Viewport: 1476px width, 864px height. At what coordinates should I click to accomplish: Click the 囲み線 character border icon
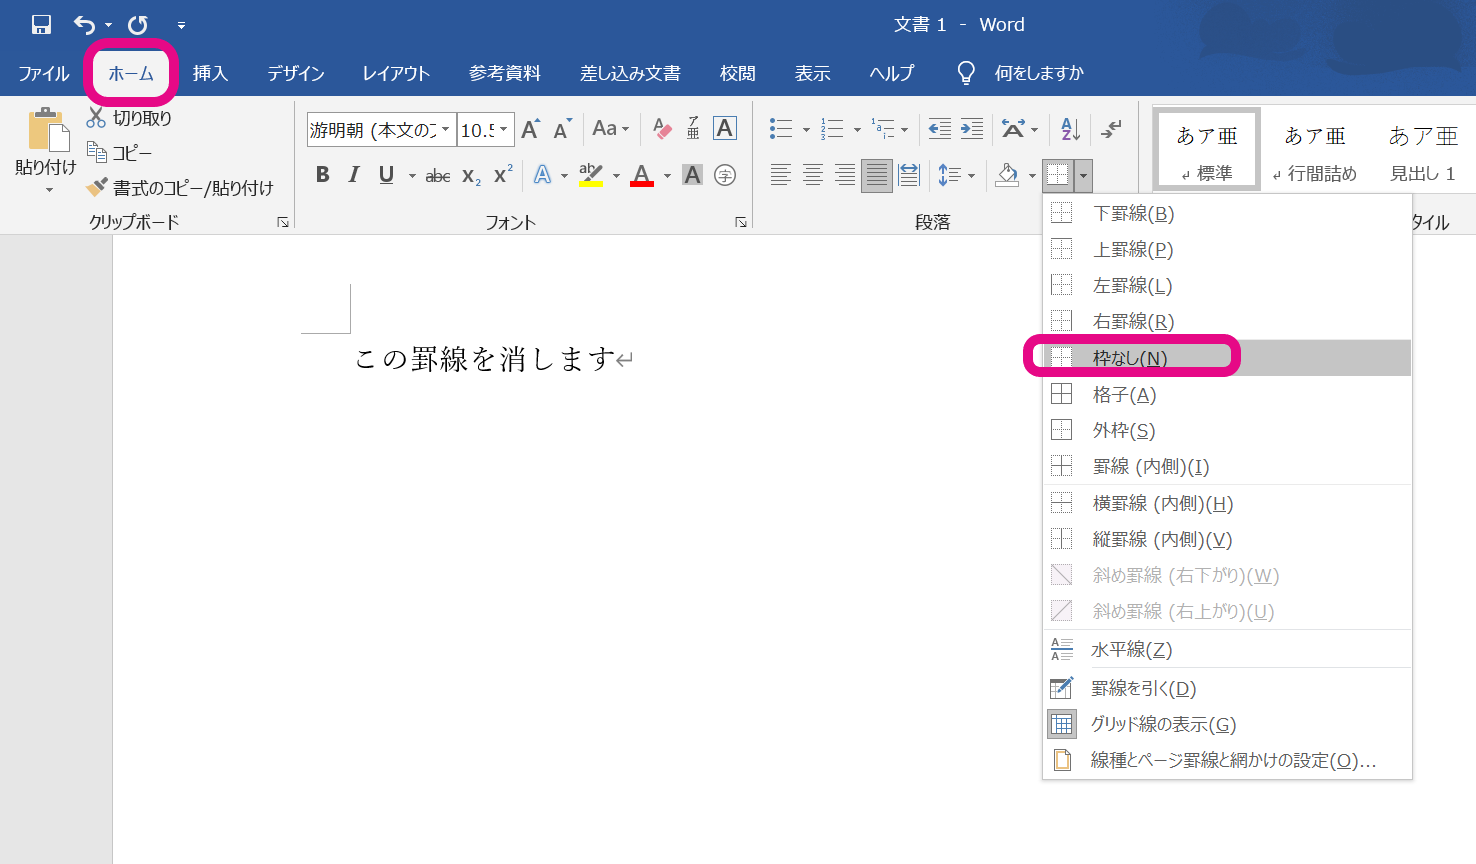(x=725, y=129)
